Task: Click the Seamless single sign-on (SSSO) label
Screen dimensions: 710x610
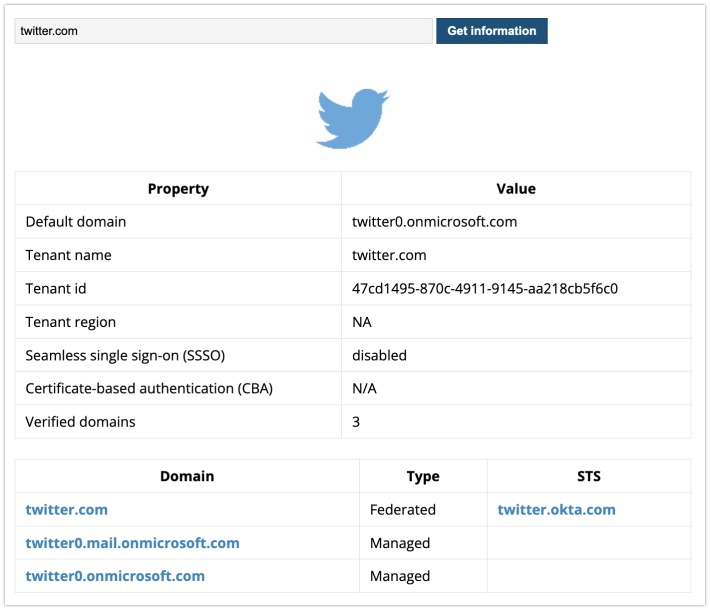Action: [125, 355]
